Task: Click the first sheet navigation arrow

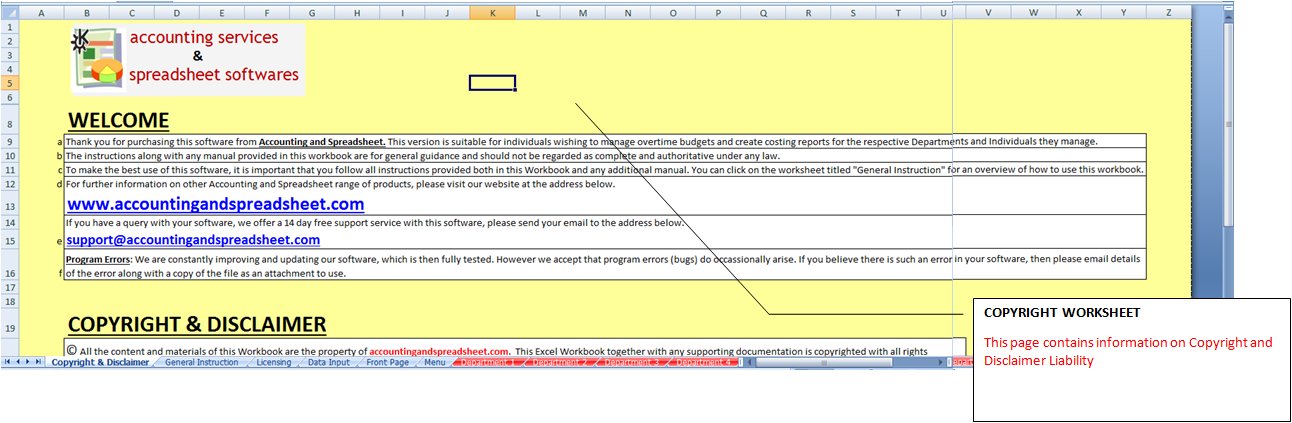Action: point(8,362)
